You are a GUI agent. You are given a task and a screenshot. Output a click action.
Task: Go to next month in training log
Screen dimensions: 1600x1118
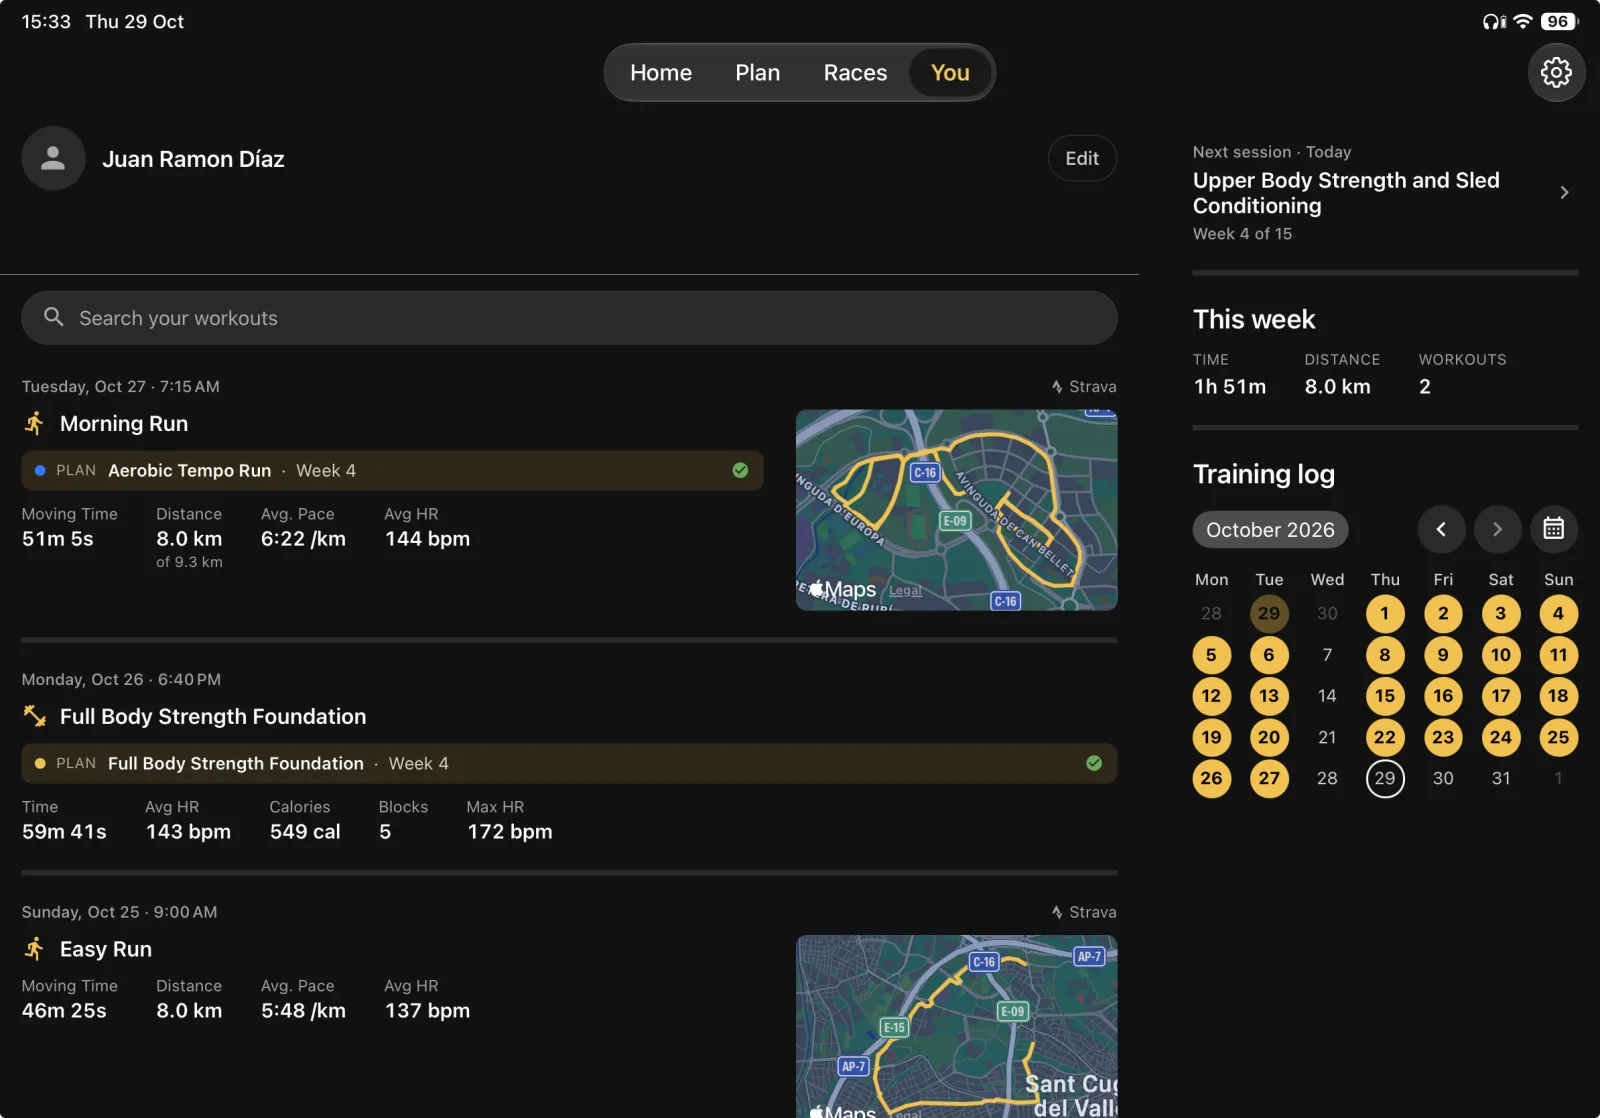[x=1497, y=529]
